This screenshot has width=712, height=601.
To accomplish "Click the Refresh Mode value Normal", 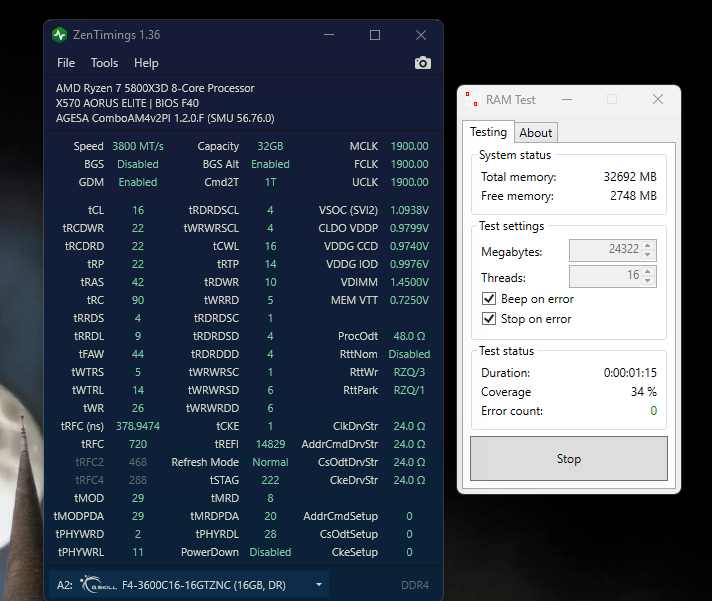I will pos(270,462).
